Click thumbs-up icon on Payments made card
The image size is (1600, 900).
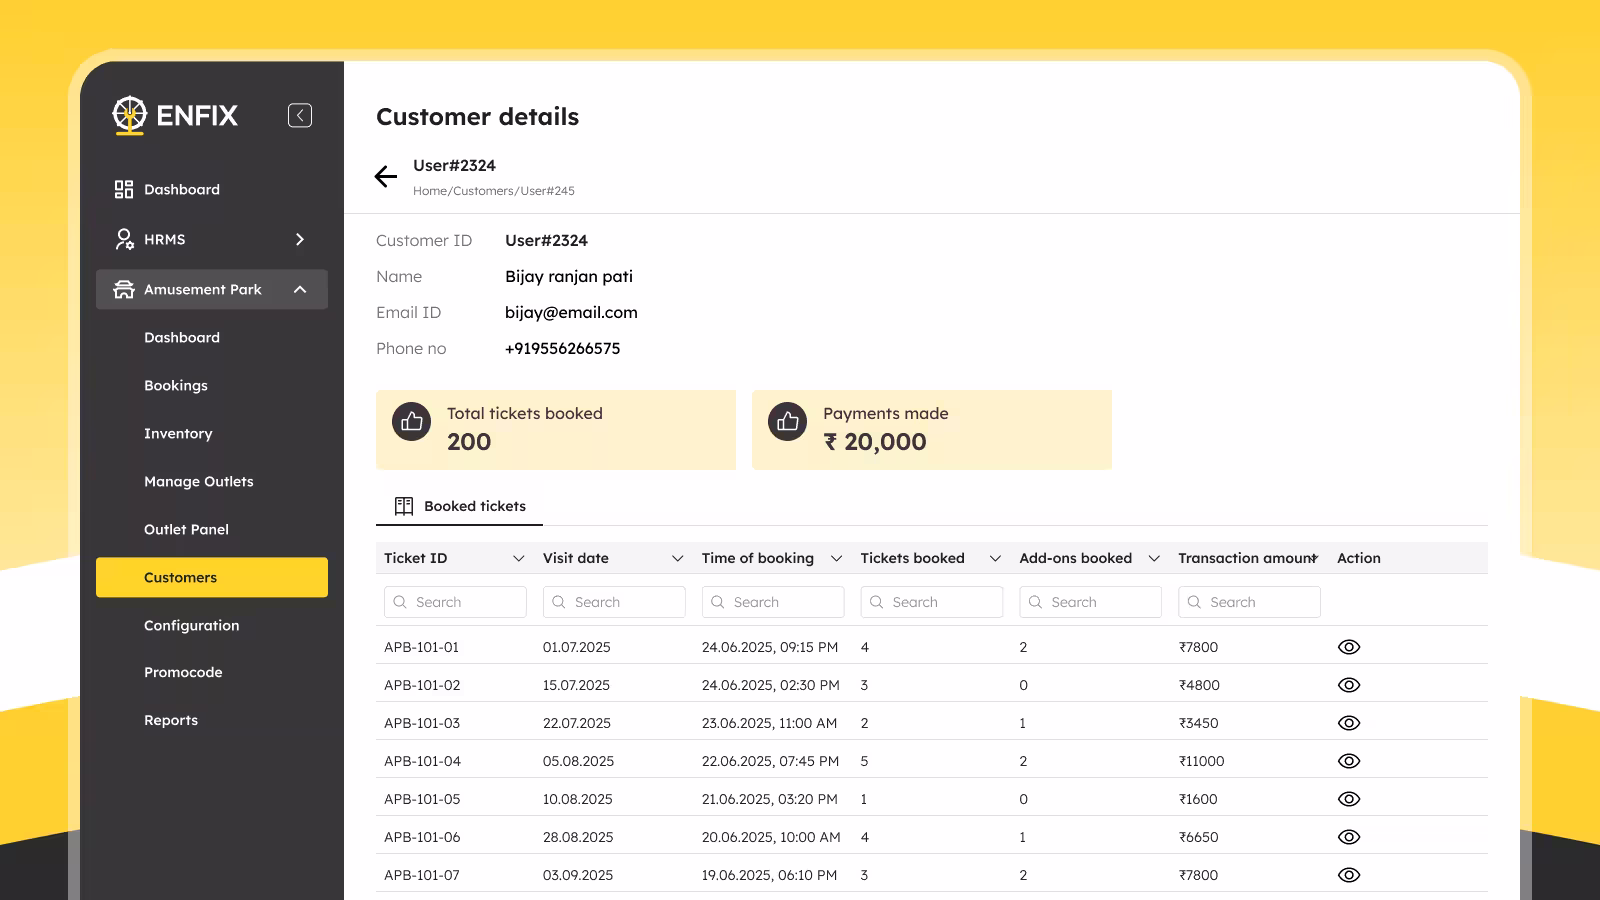787,422
